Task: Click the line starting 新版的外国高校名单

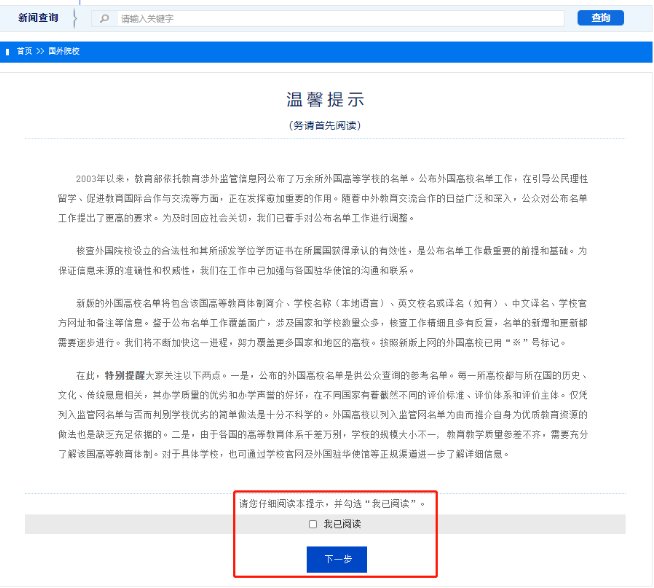Action: tap(332, 304)
